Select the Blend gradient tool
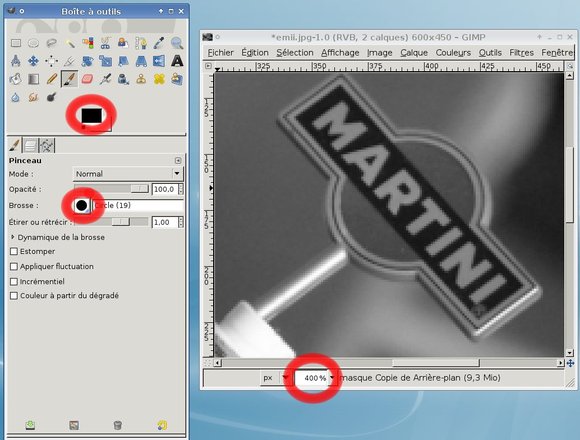The height and width of the screenshot is (440, 580). [33, 79]
